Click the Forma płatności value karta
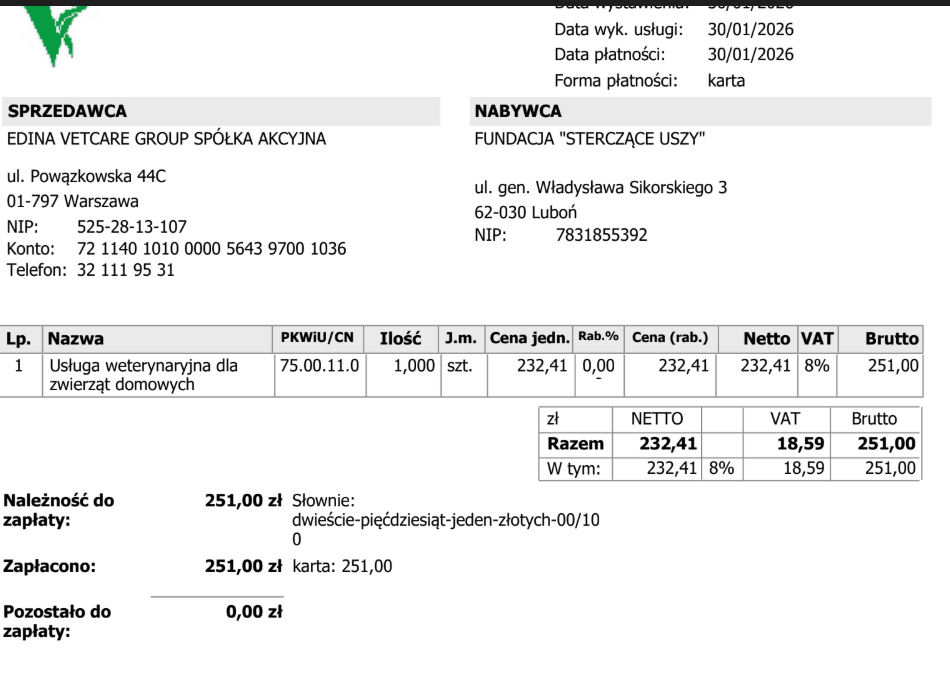Image resolution: width=950 pixels, height=691 pixels. 726,81
